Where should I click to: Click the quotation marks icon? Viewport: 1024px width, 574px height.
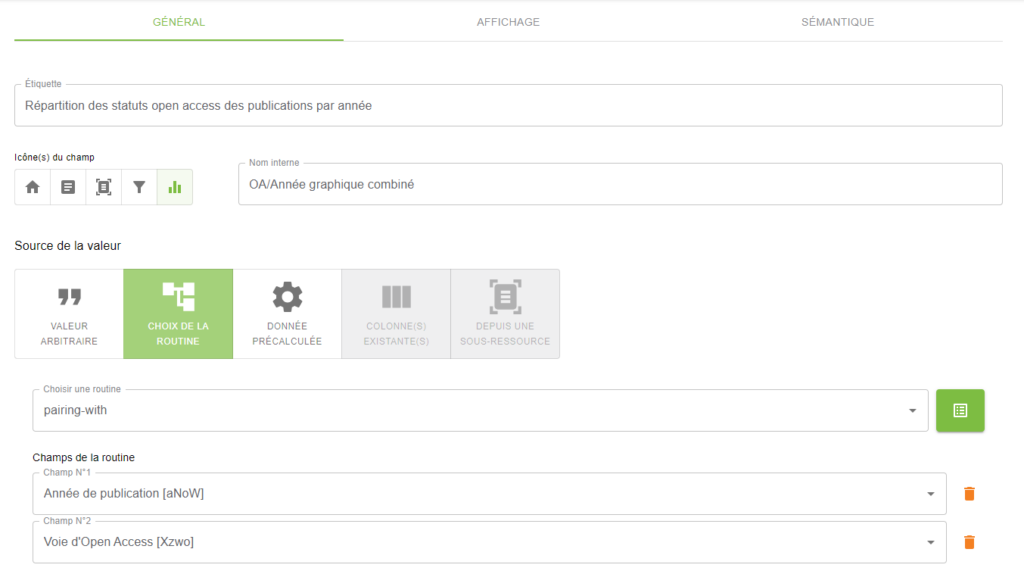click(69, 297)
